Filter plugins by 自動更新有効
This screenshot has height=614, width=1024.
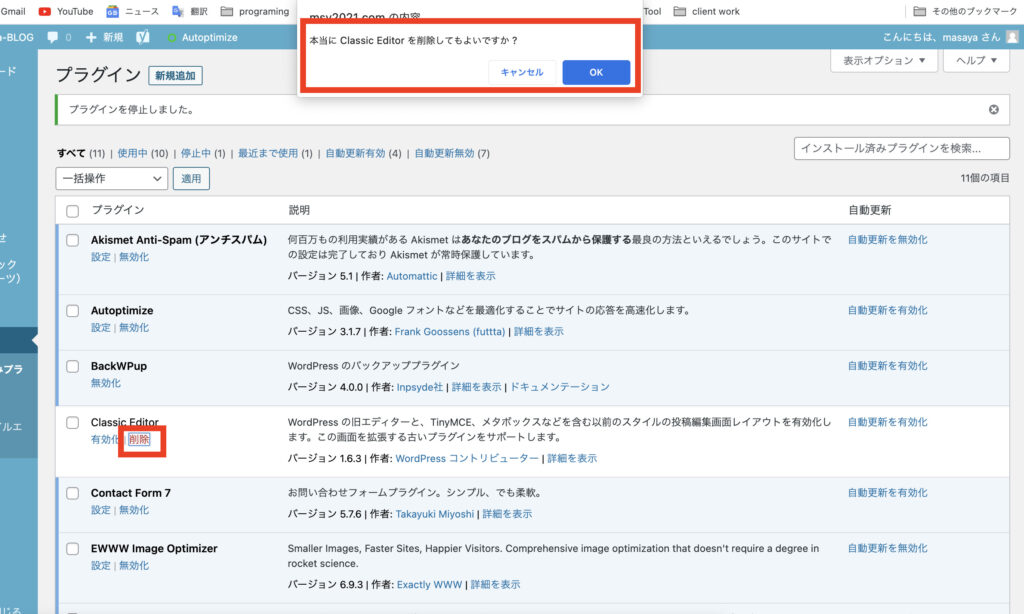coord(355,153)
